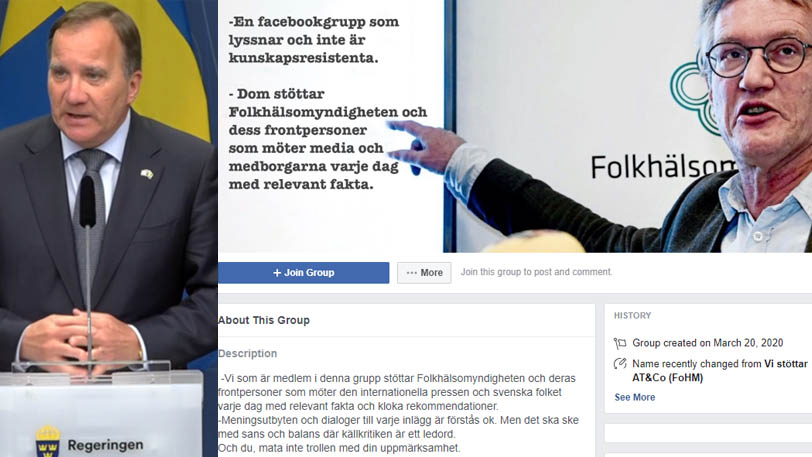
Task: Click the Regeringen three-crowns emblem
Action: coord(48,441)
